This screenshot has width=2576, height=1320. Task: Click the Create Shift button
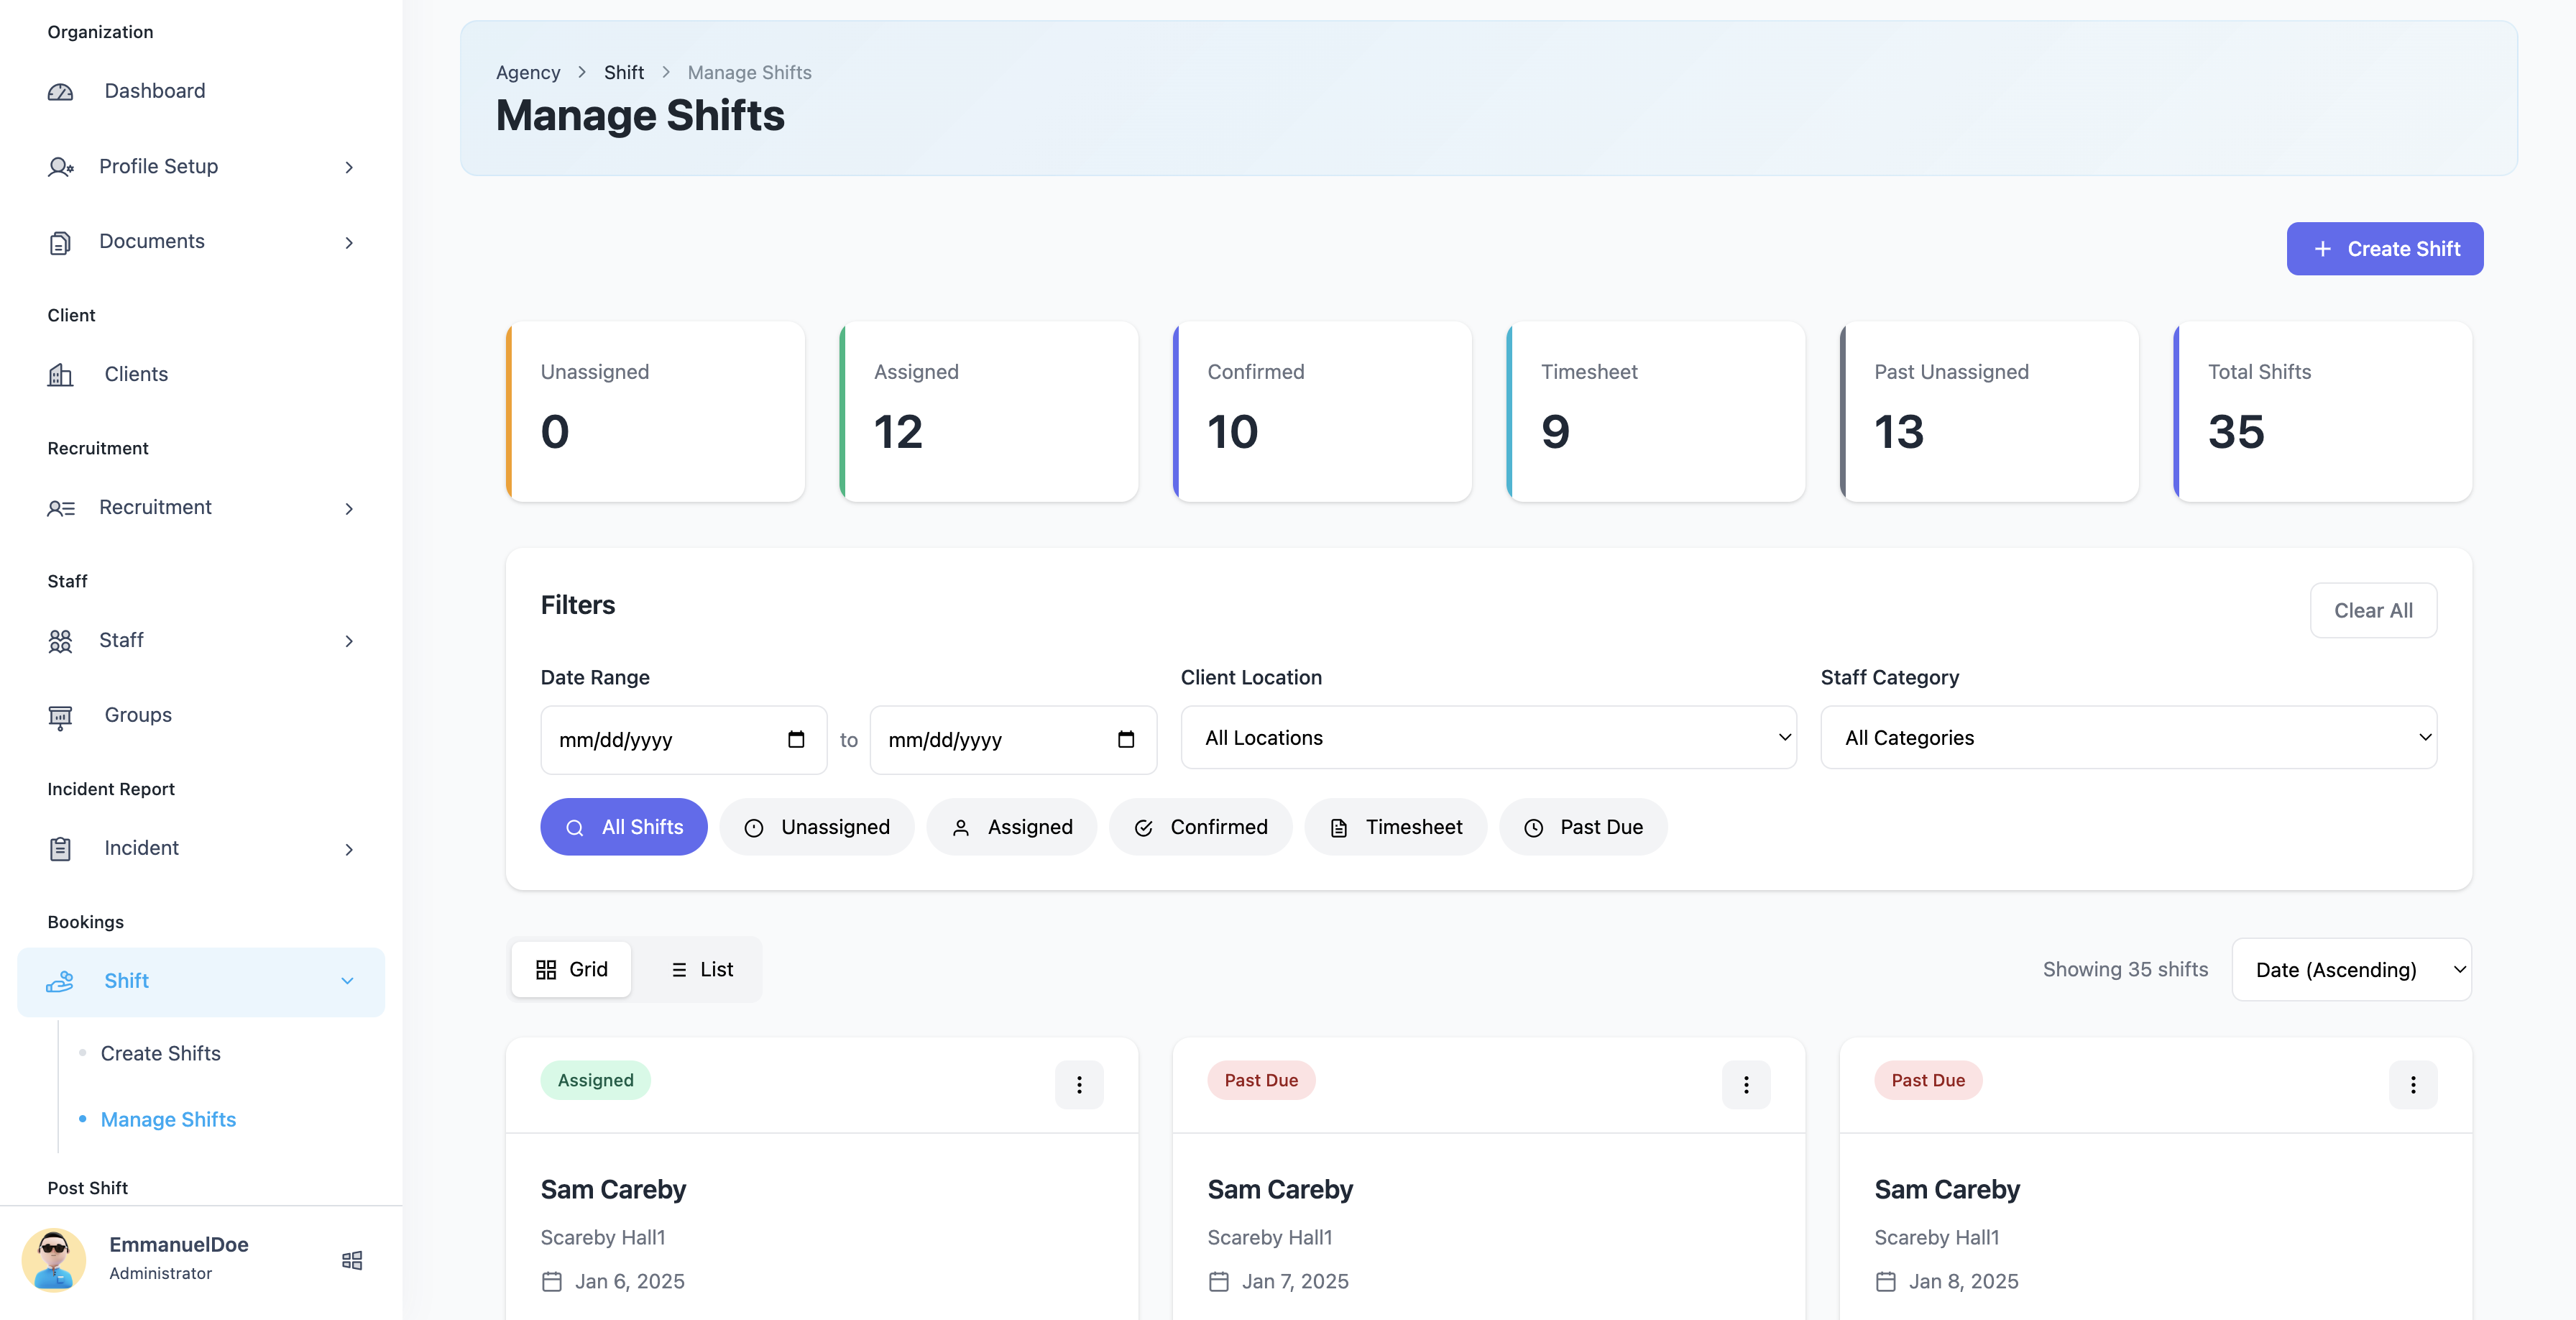[2385, 248]
